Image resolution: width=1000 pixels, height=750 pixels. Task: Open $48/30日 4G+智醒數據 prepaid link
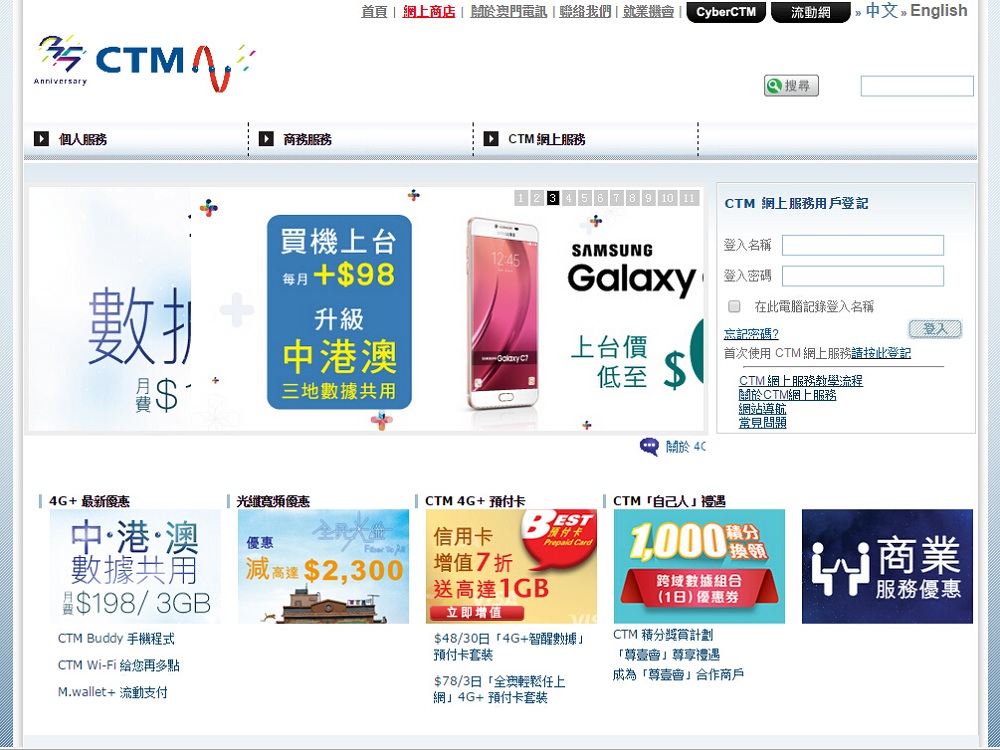coord(509,646)
